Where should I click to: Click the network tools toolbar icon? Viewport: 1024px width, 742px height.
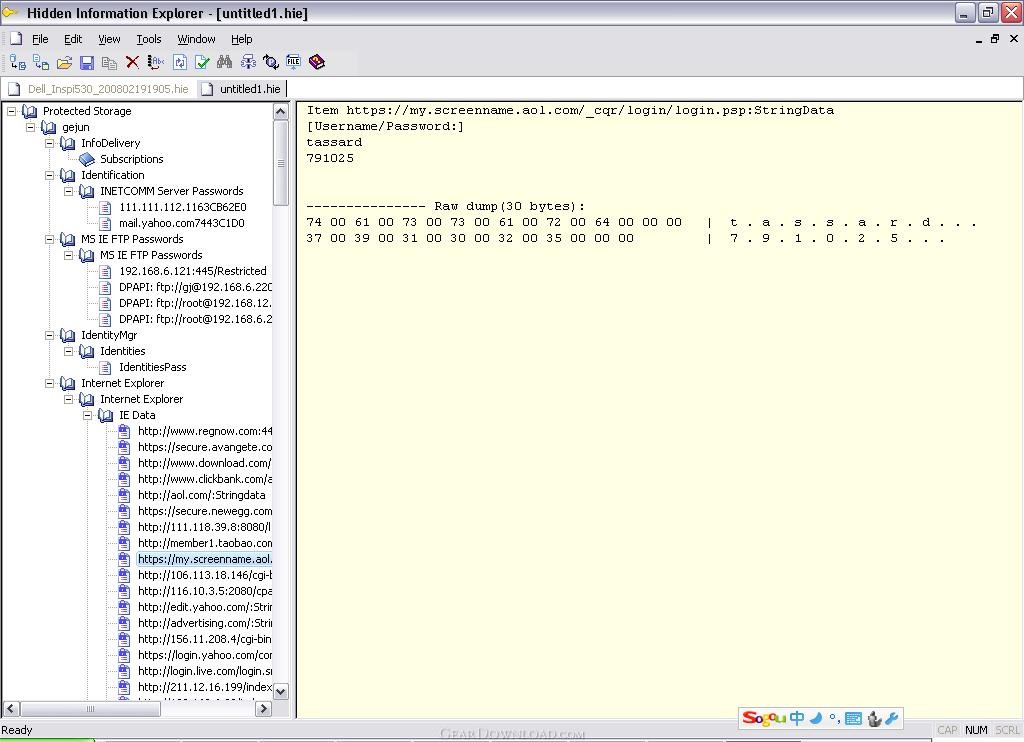coord(248,62)
